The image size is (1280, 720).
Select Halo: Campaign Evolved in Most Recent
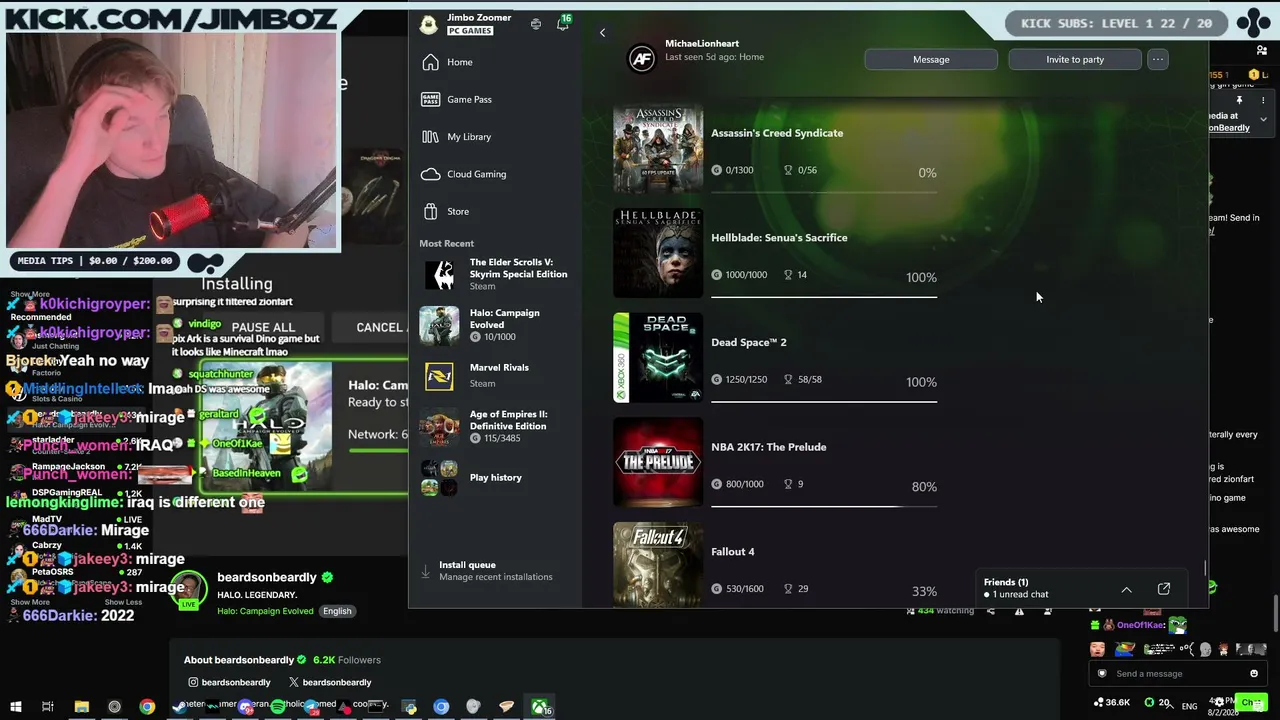(495, 325)
